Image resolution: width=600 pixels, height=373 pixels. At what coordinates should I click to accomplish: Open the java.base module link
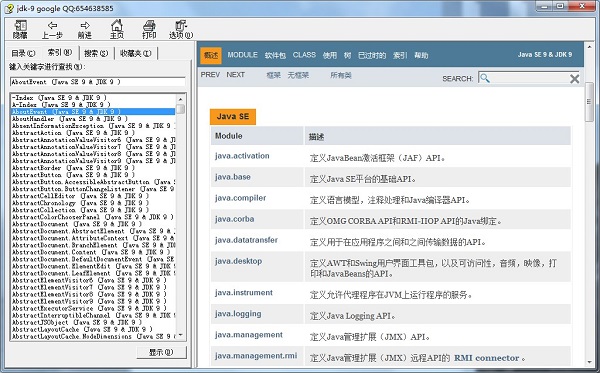point(233,177)
